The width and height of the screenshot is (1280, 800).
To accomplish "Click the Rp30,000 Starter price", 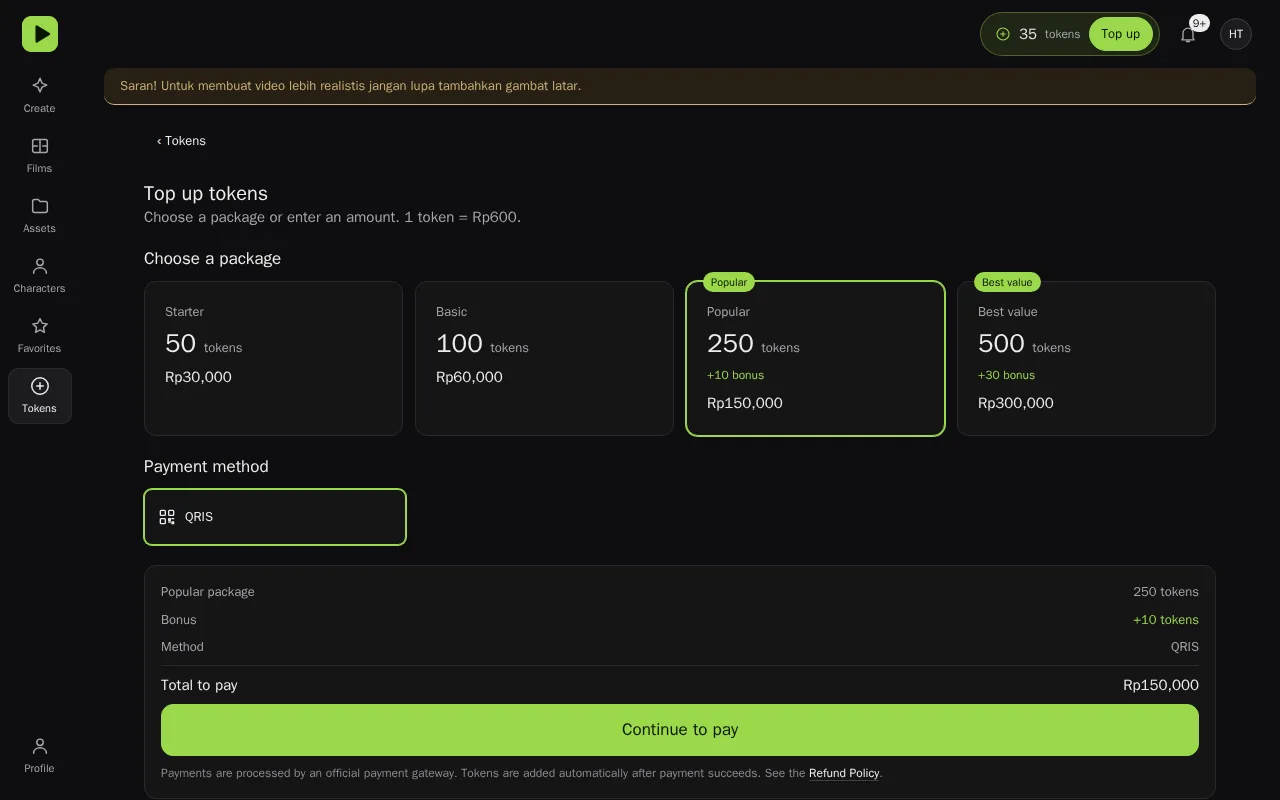I will pos(198,377).
